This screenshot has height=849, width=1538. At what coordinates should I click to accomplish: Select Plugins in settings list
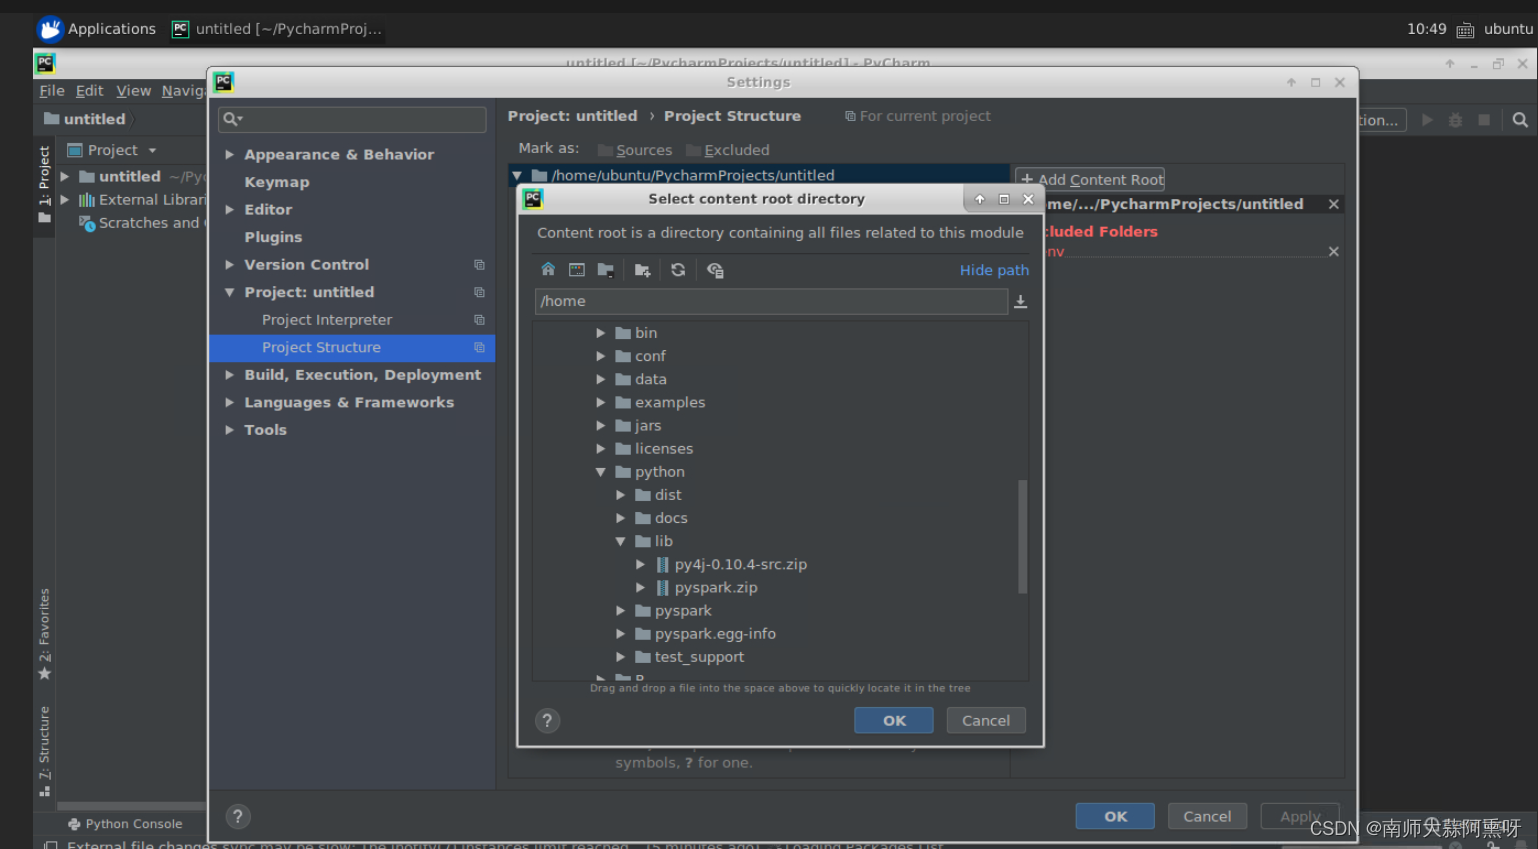[273, 237]
